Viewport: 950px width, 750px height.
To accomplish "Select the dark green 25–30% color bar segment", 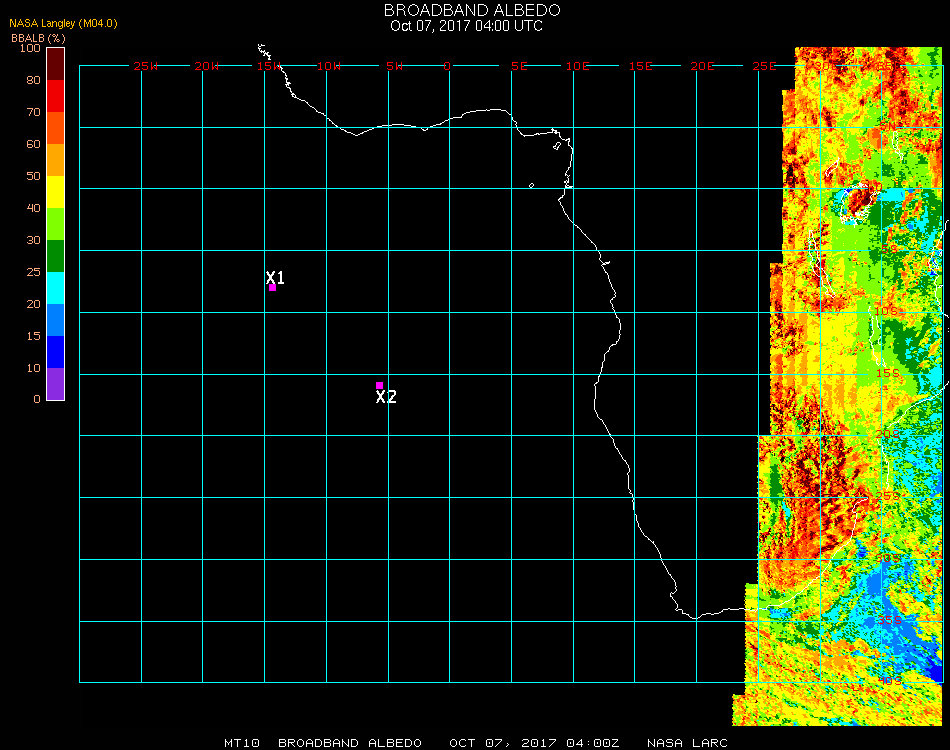I will coord(56,256).
